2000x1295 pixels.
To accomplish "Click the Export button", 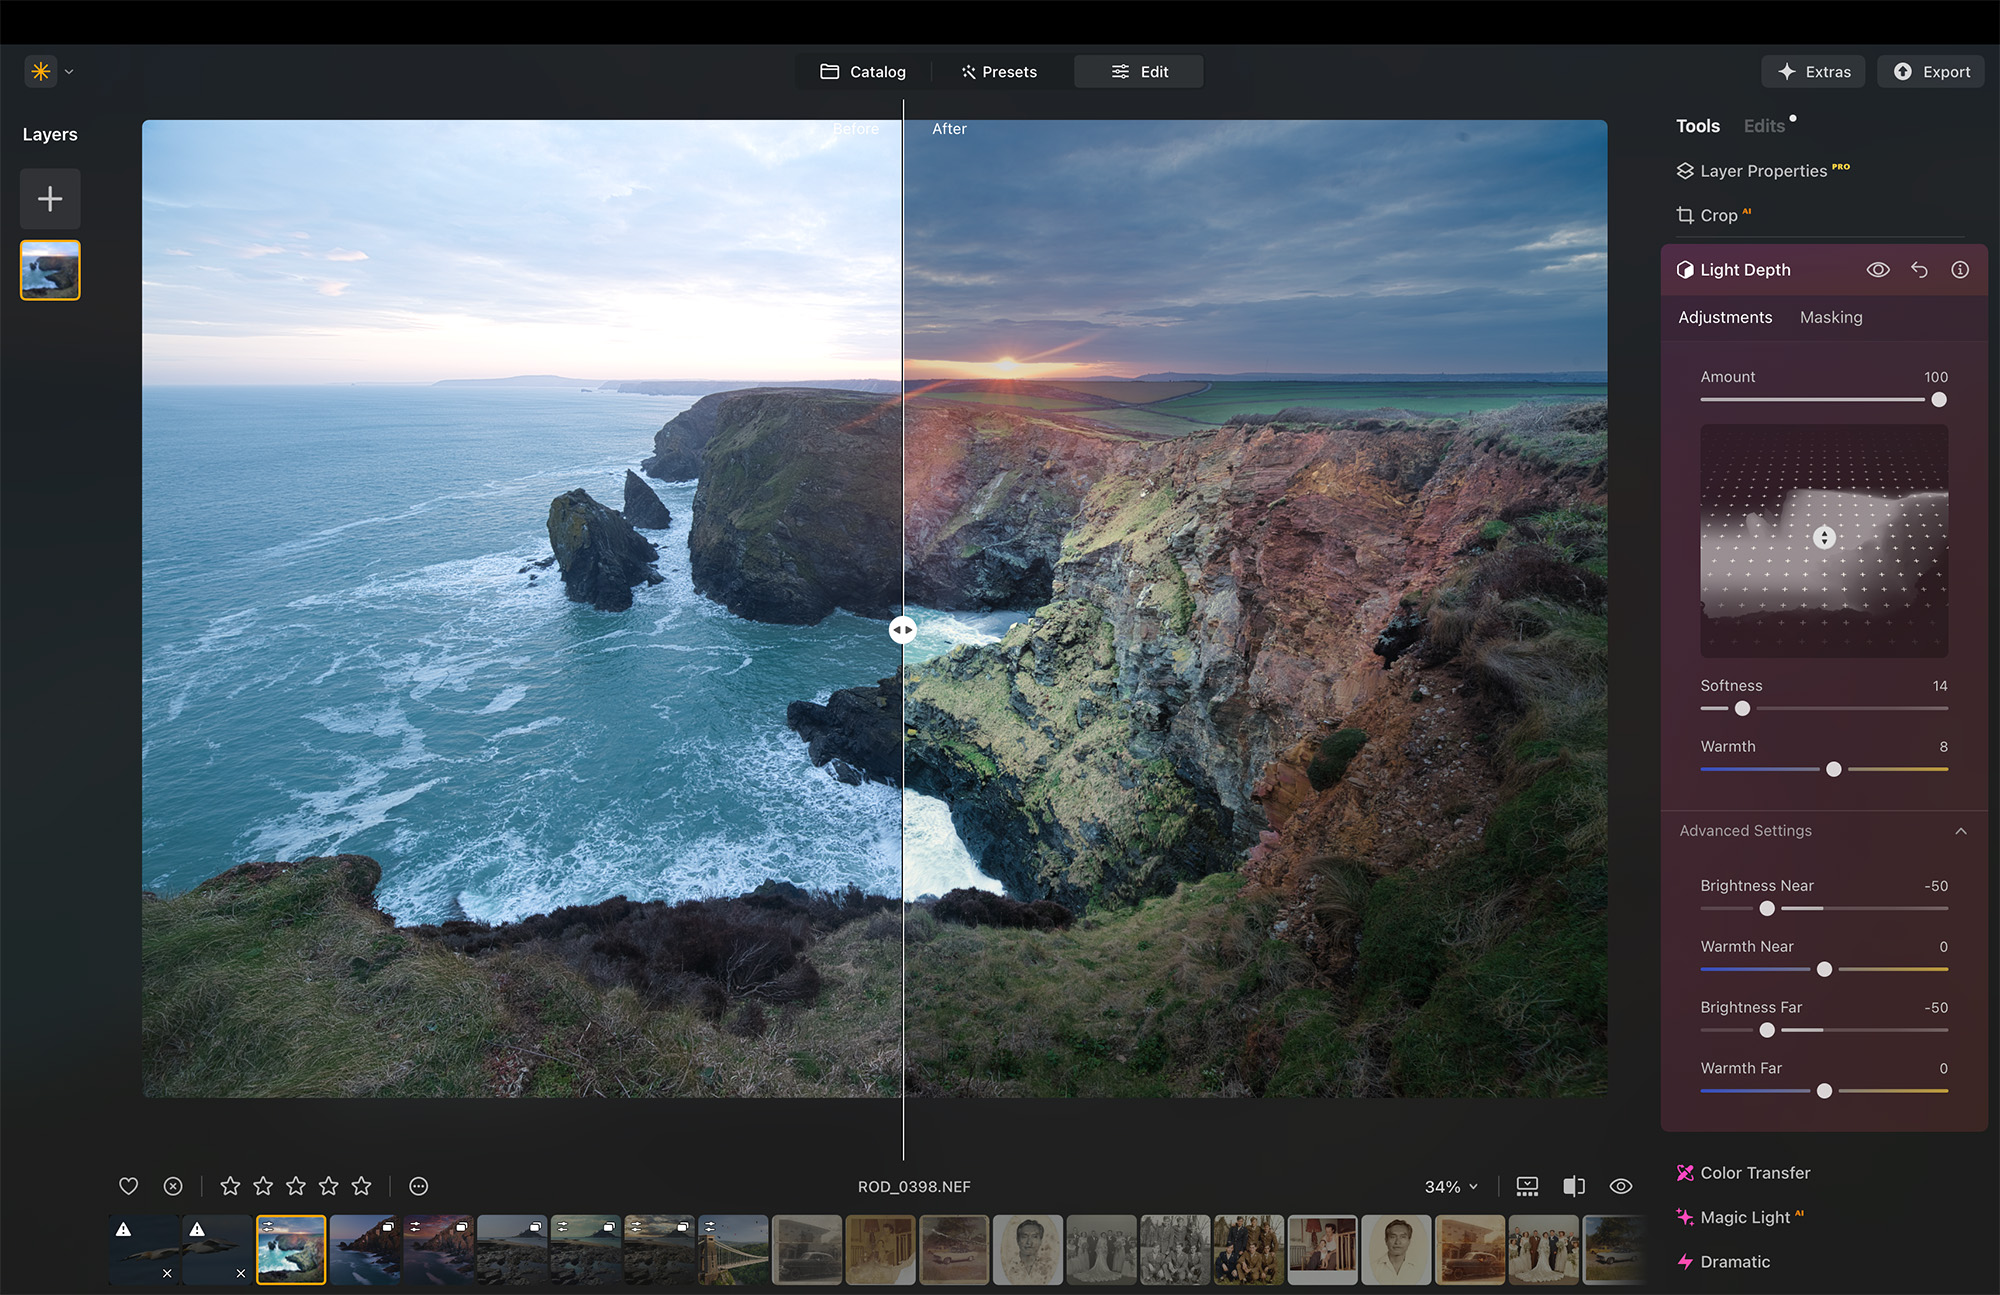I will 1930,71.
